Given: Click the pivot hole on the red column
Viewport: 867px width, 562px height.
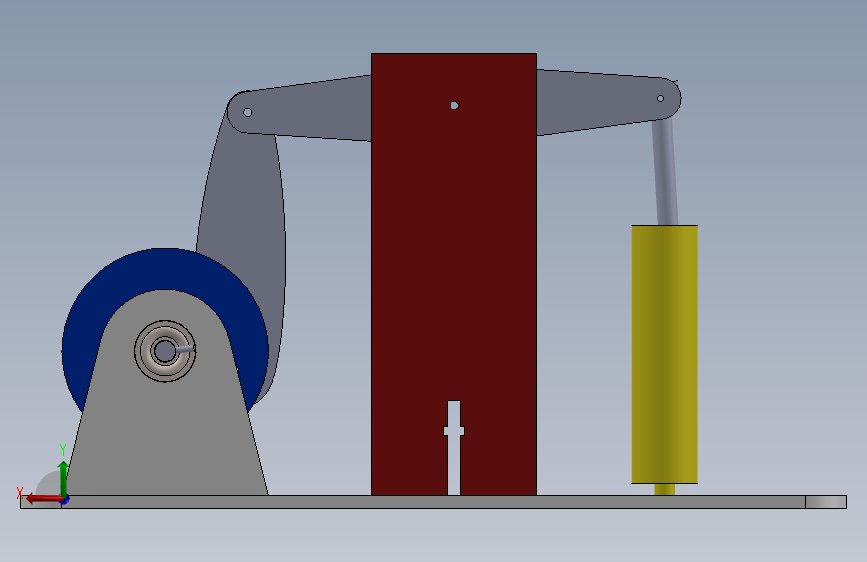Looking at the screenshot, I should click(454, 106).
